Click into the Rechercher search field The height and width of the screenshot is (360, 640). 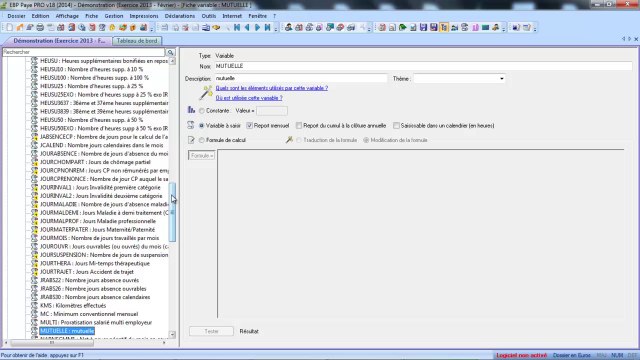tap(84, 52)
